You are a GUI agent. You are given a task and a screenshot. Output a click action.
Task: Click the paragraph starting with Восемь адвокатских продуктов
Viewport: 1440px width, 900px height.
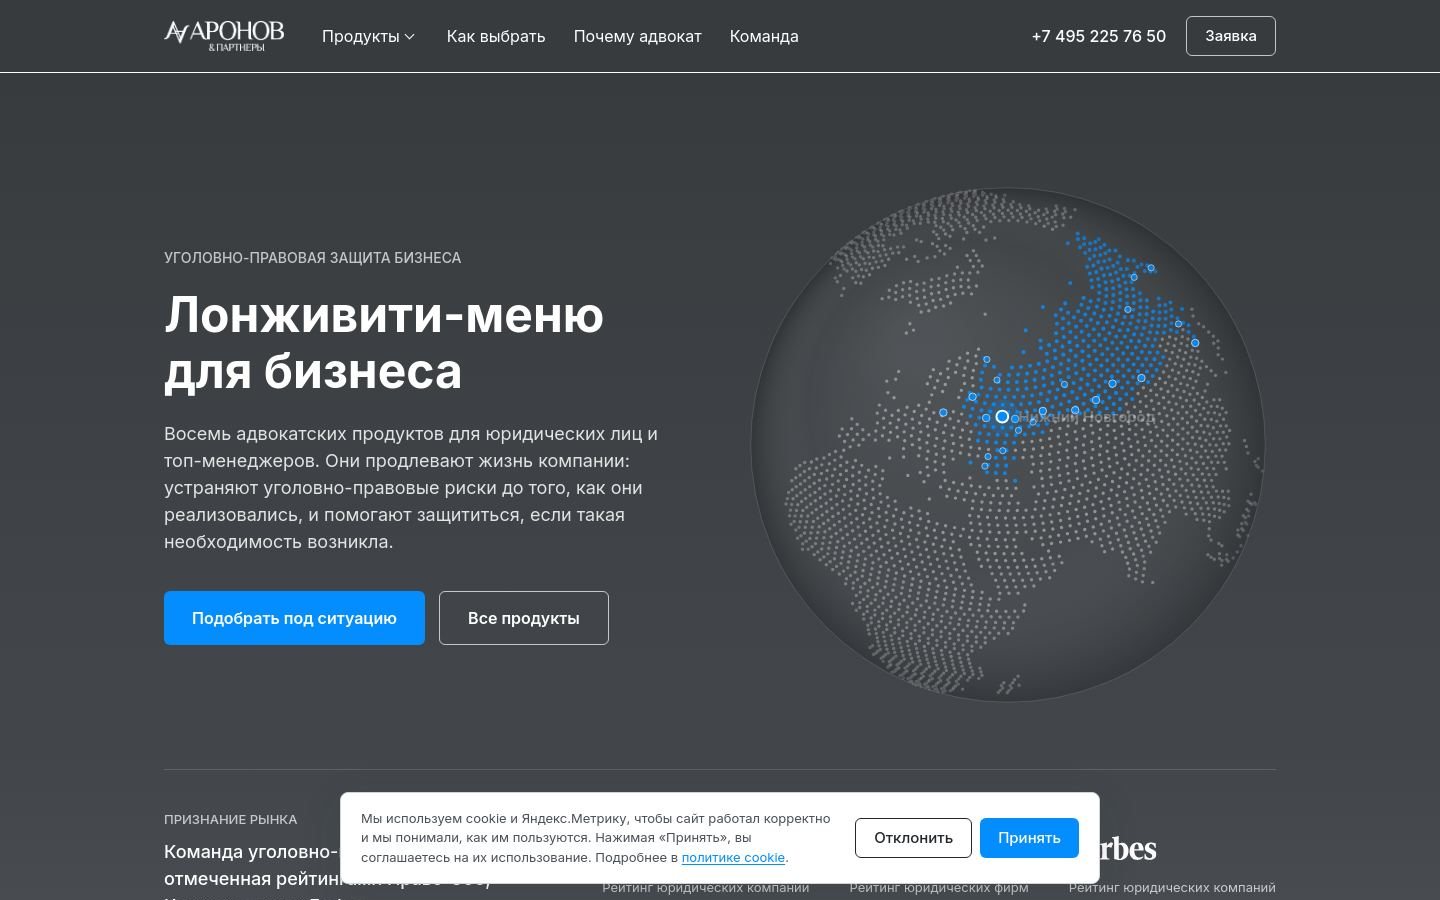[x=412, y=488]
